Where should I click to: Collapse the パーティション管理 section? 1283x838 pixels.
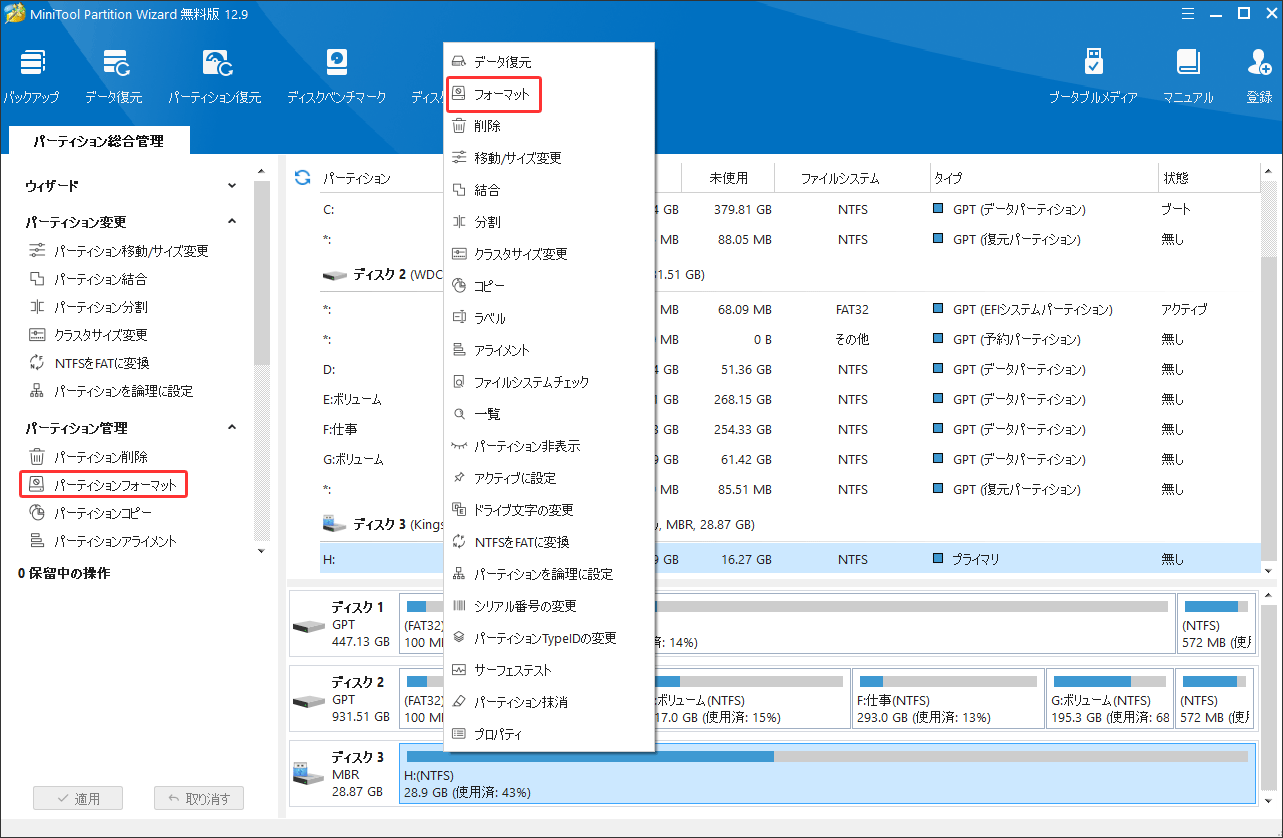click(x=232, y=428)
